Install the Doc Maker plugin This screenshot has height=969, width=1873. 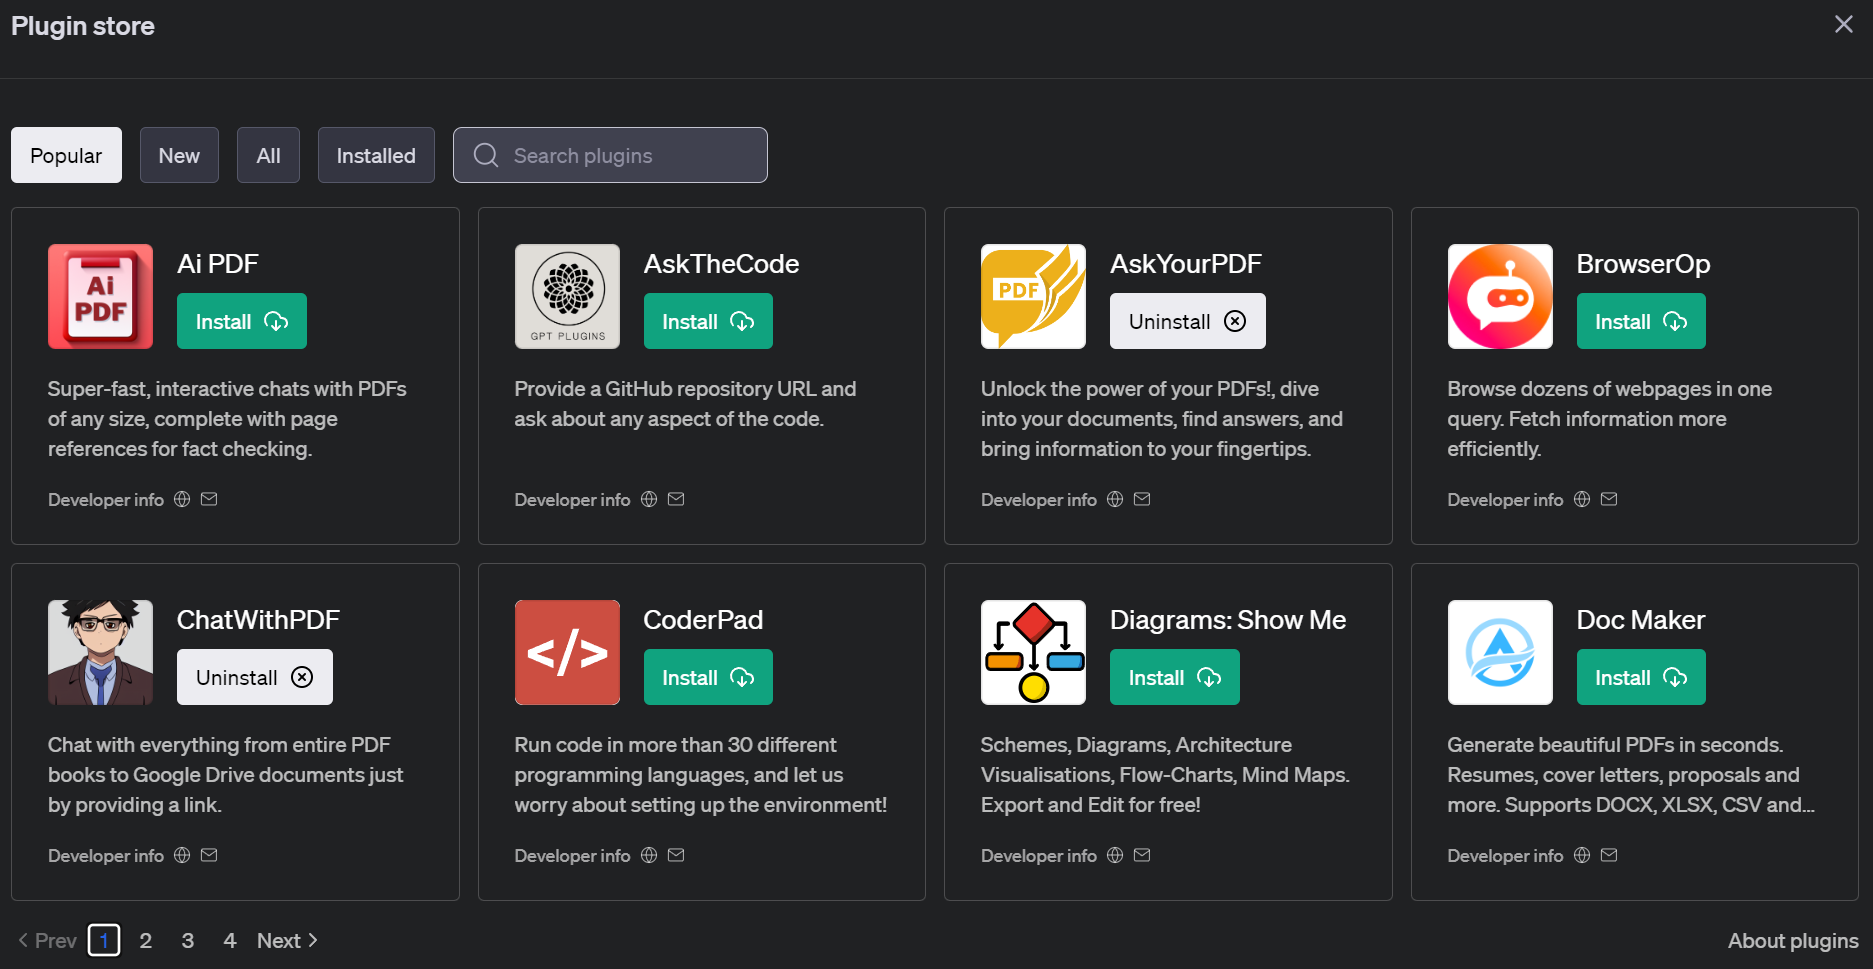pyautogui.click(x=1640, y=677)
